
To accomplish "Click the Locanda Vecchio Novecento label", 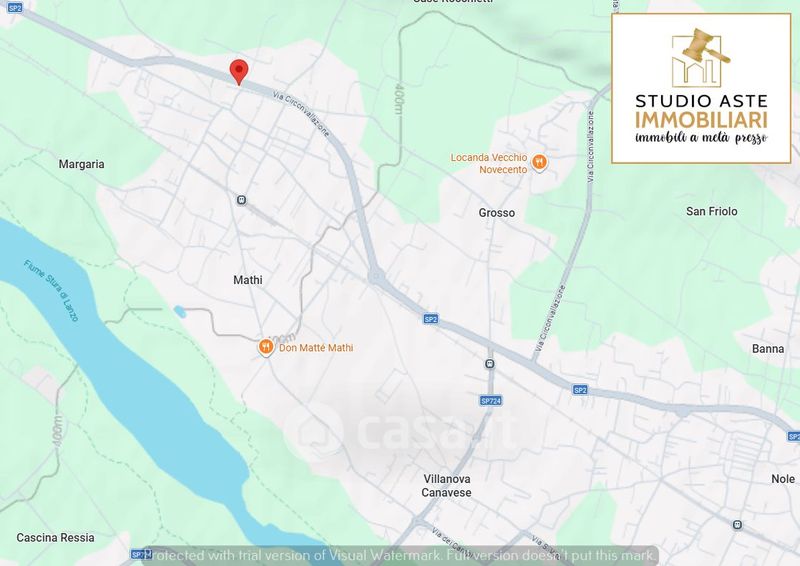I will pyautogui.click(x=489, y=163).
